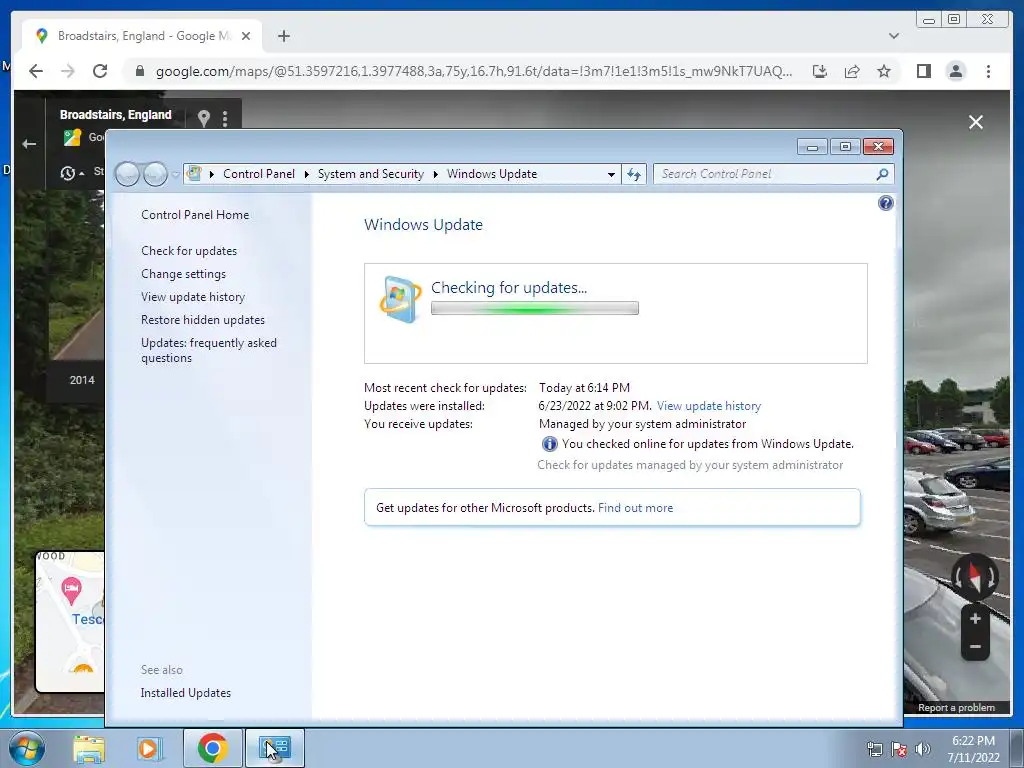The image size is (1024, 768).
Task: Expand the address bar history dropdown
Action: tap(611, 174)
